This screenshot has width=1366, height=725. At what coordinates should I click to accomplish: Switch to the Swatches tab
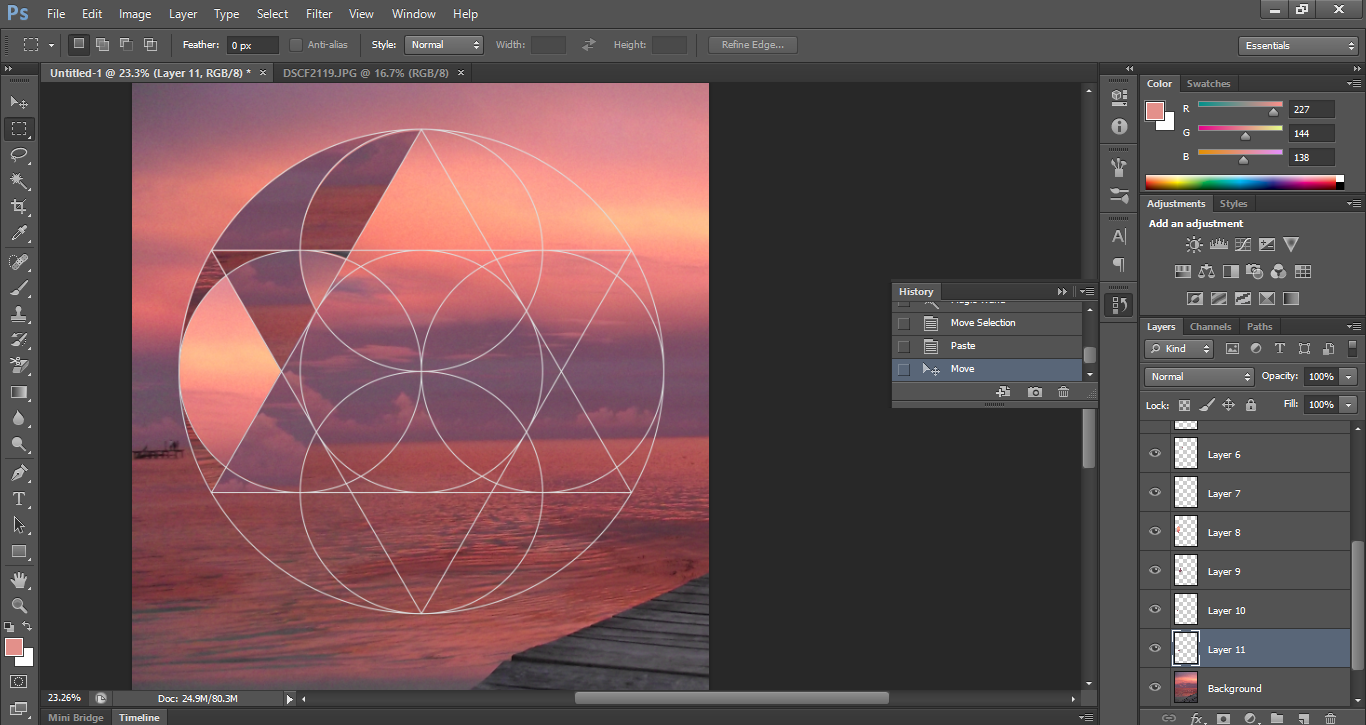1208,84
